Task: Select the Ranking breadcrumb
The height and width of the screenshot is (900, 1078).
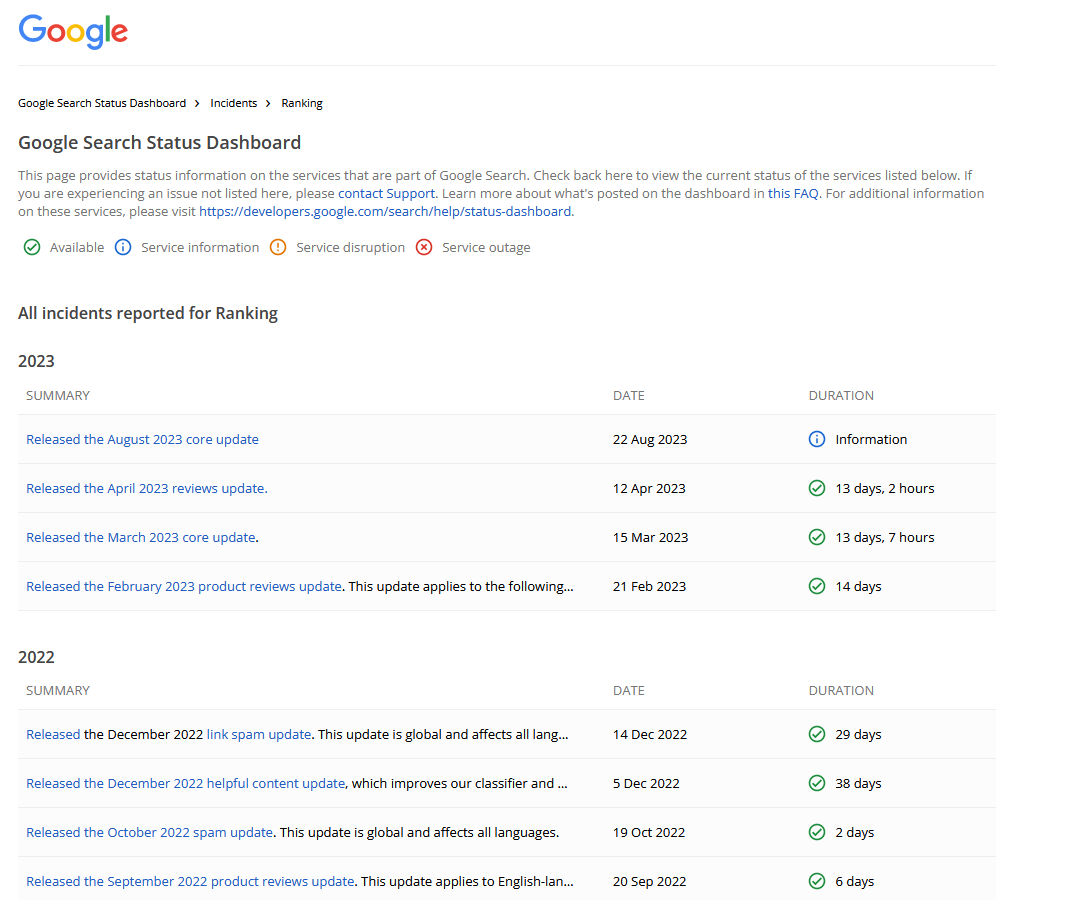Action: point(302,103)
